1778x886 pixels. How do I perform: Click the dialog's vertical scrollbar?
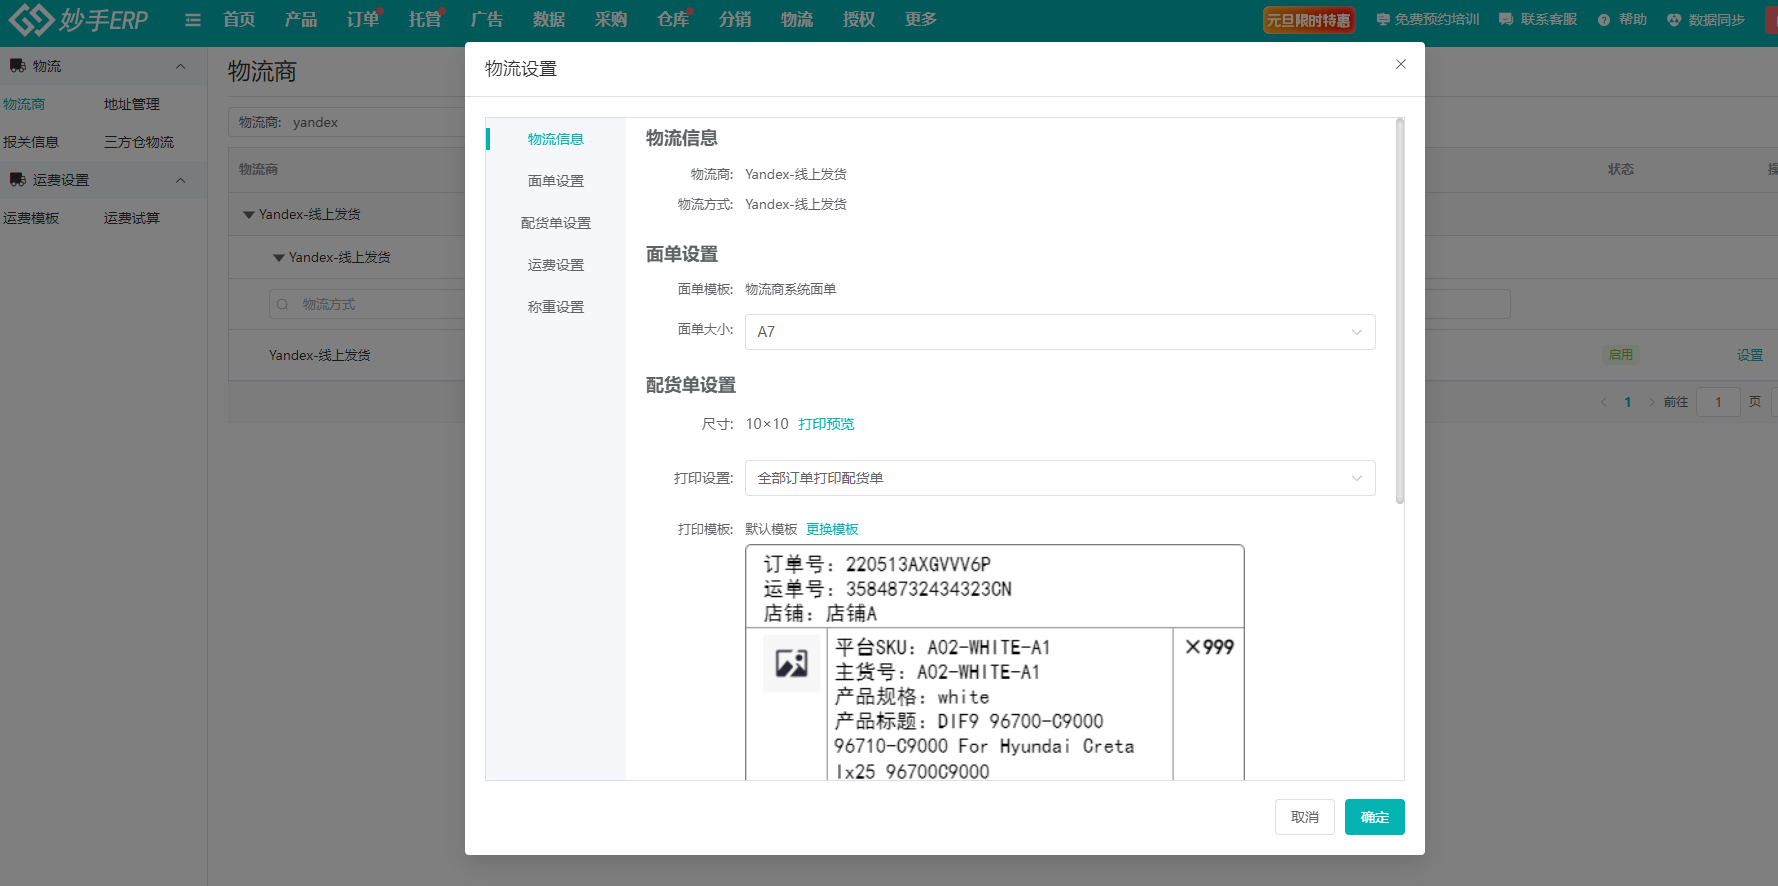[x=1399, y=310]
